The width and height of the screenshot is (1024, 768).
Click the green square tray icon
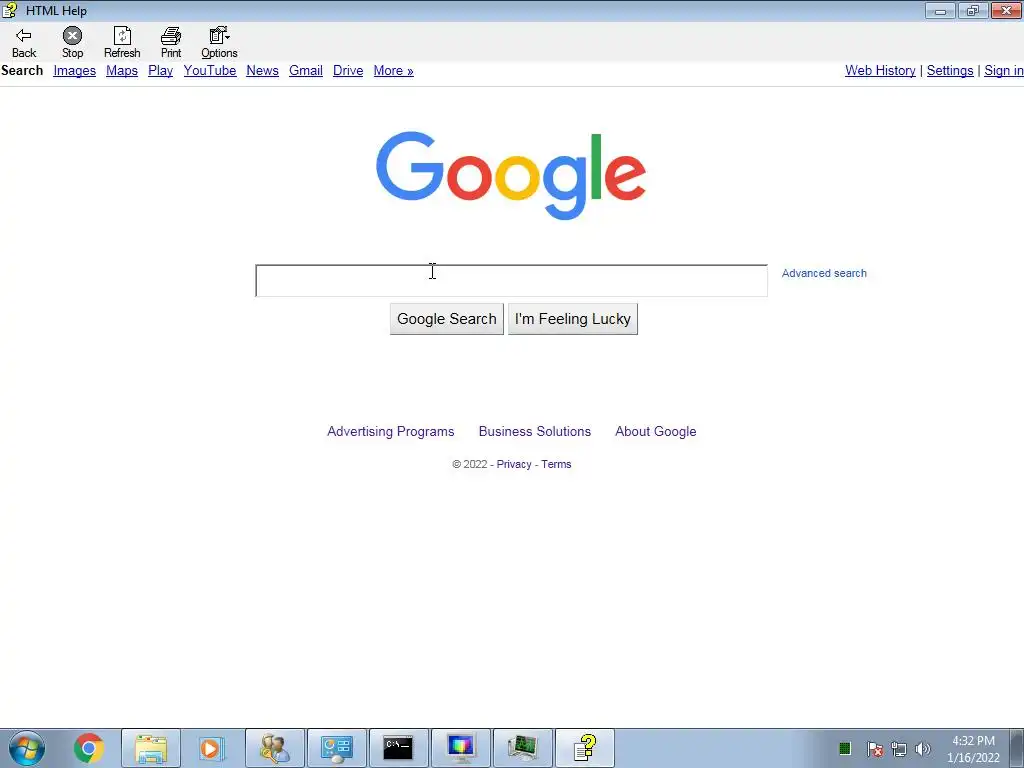point(845,748)
